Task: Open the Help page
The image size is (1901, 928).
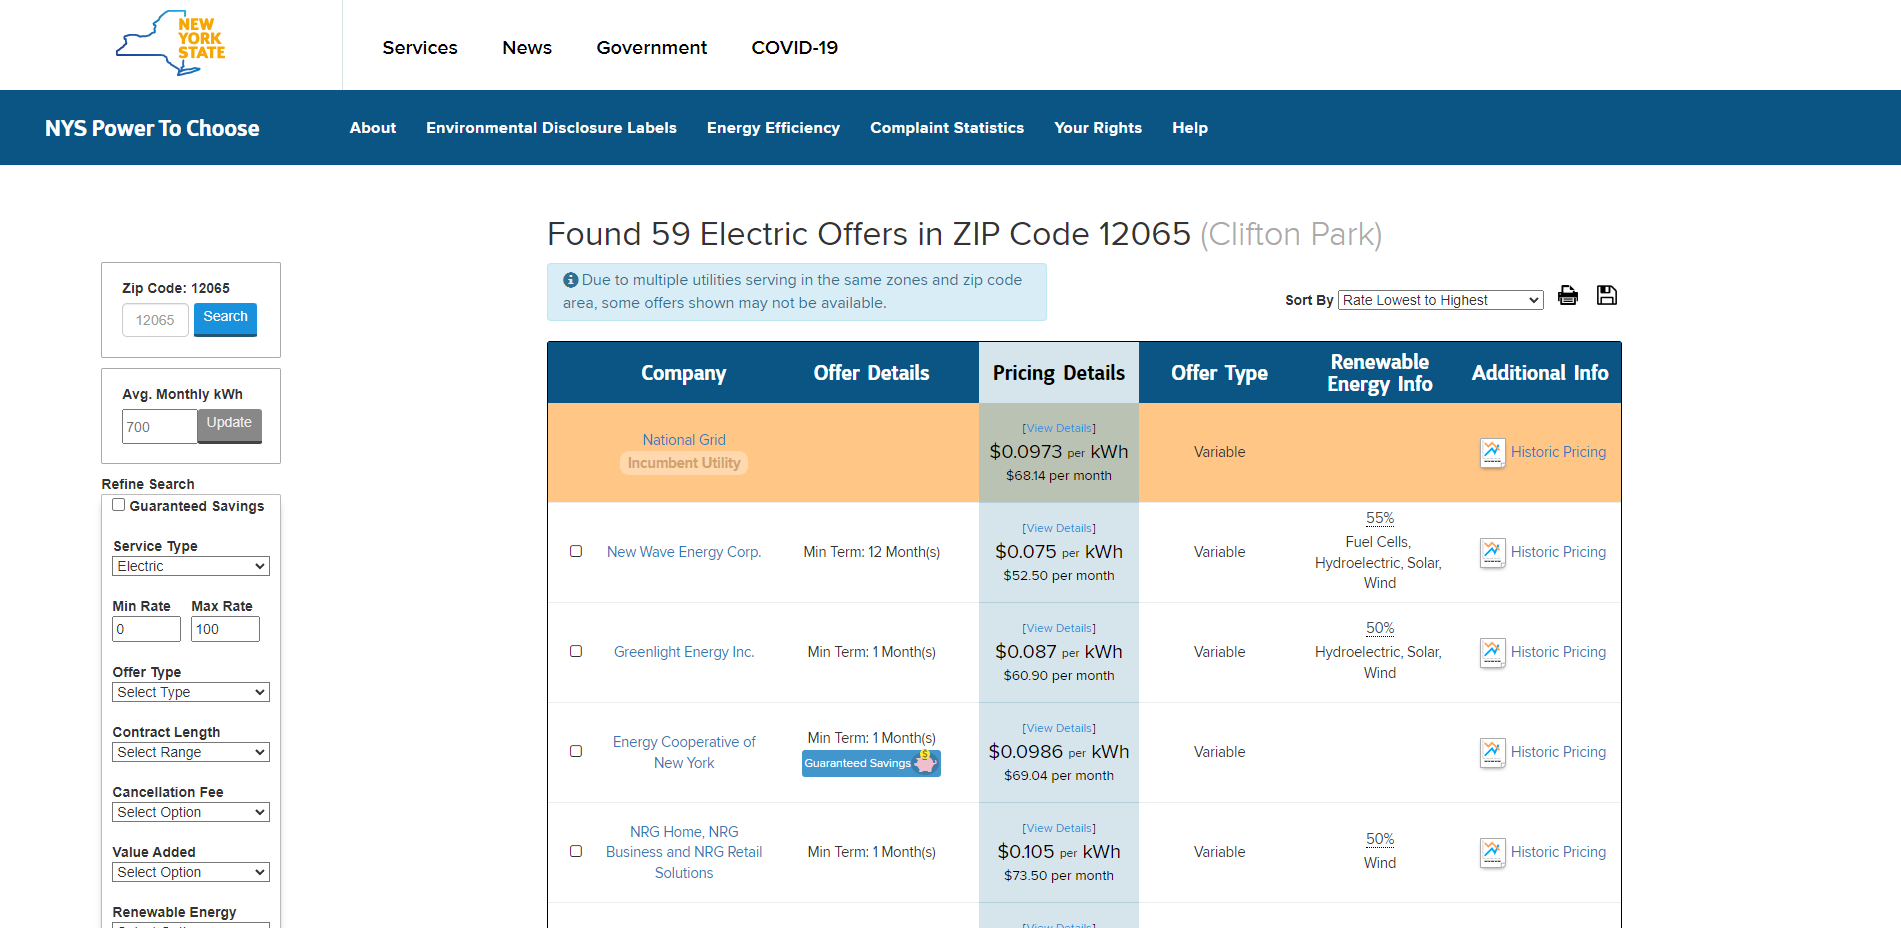Action: (x=1190, y=128)
